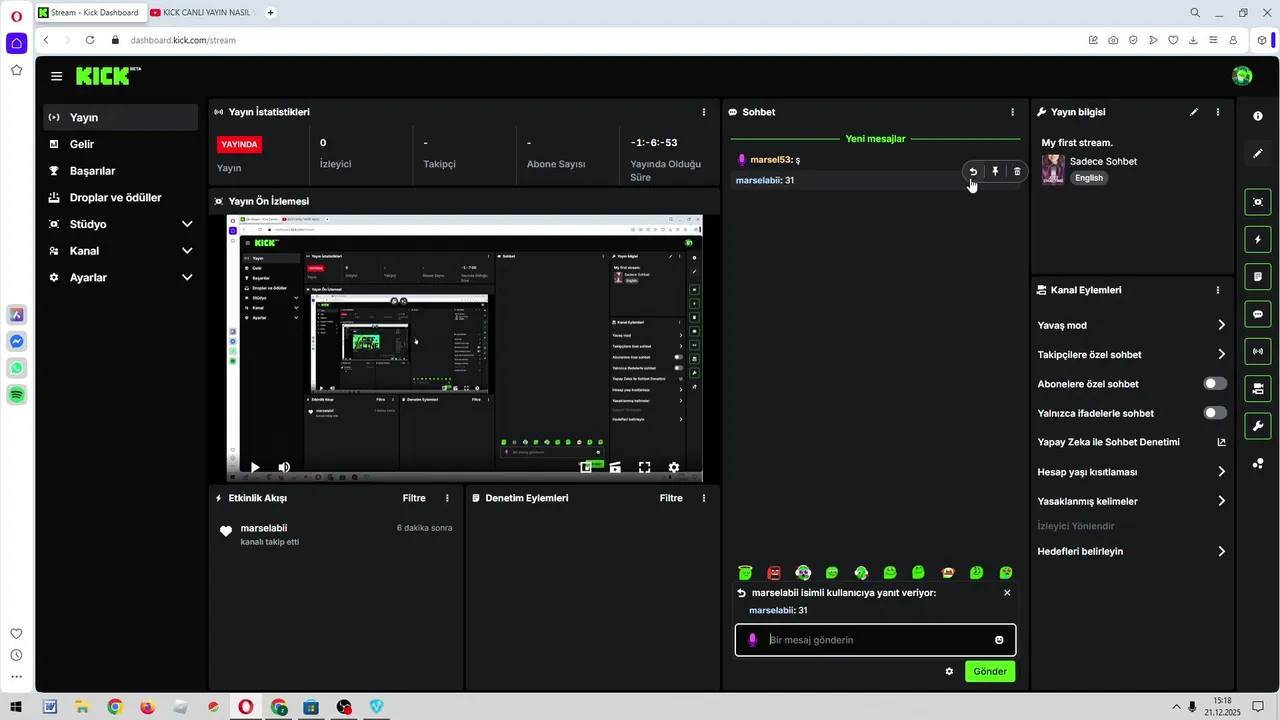Open Etkinlik Akışı panel three-dot menu
Viewport: 1280px width, 720px height.
coord(447,498)
